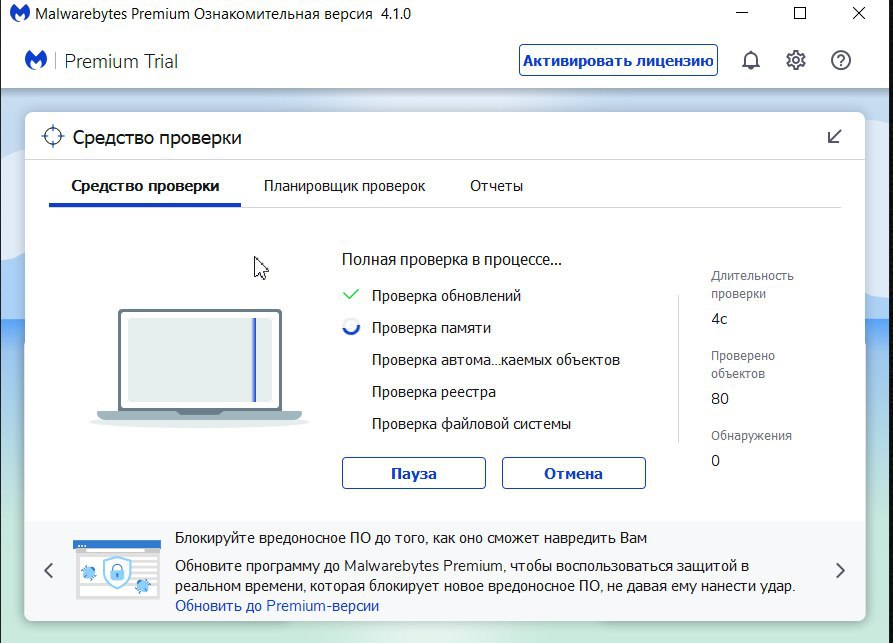Screen dimensions: 893x643
Task: Click Активировать лицензию button
Action: click(618, 60)
